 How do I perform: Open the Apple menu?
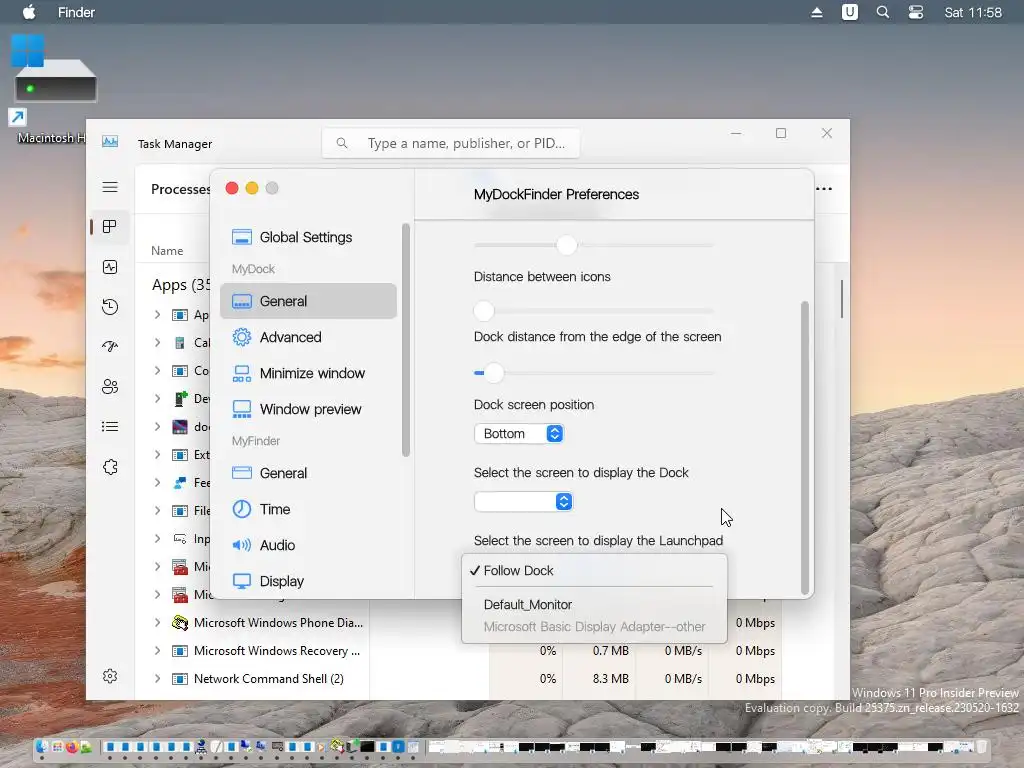29,12
